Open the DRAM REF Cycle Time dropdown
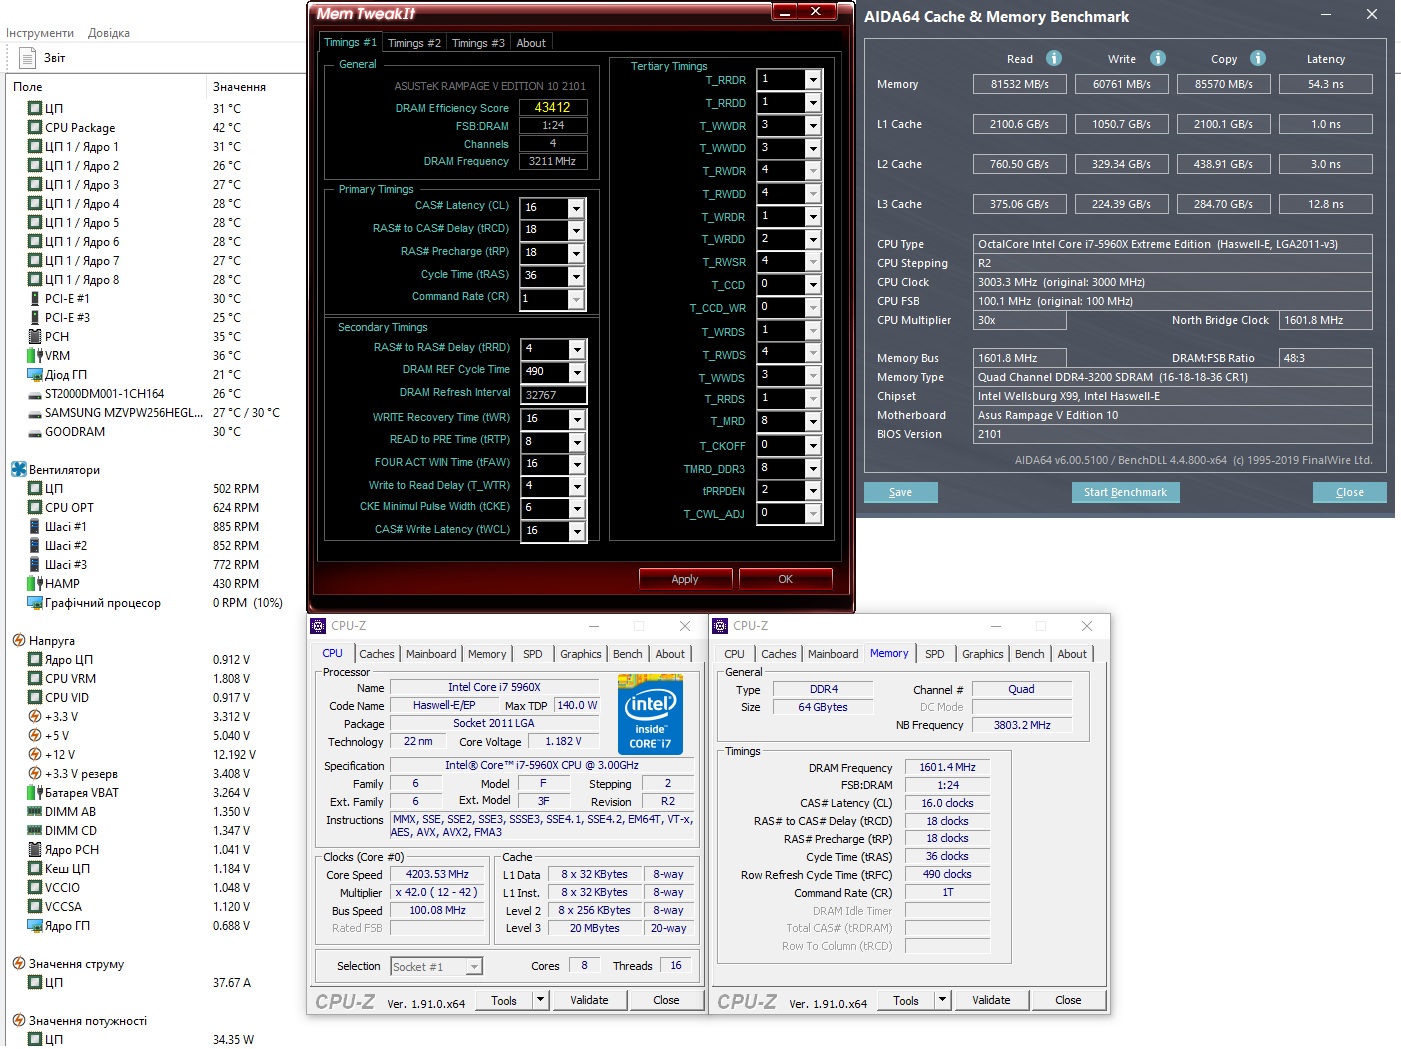The width and height of the screenshot is (1401, 1049). [577, 372]
